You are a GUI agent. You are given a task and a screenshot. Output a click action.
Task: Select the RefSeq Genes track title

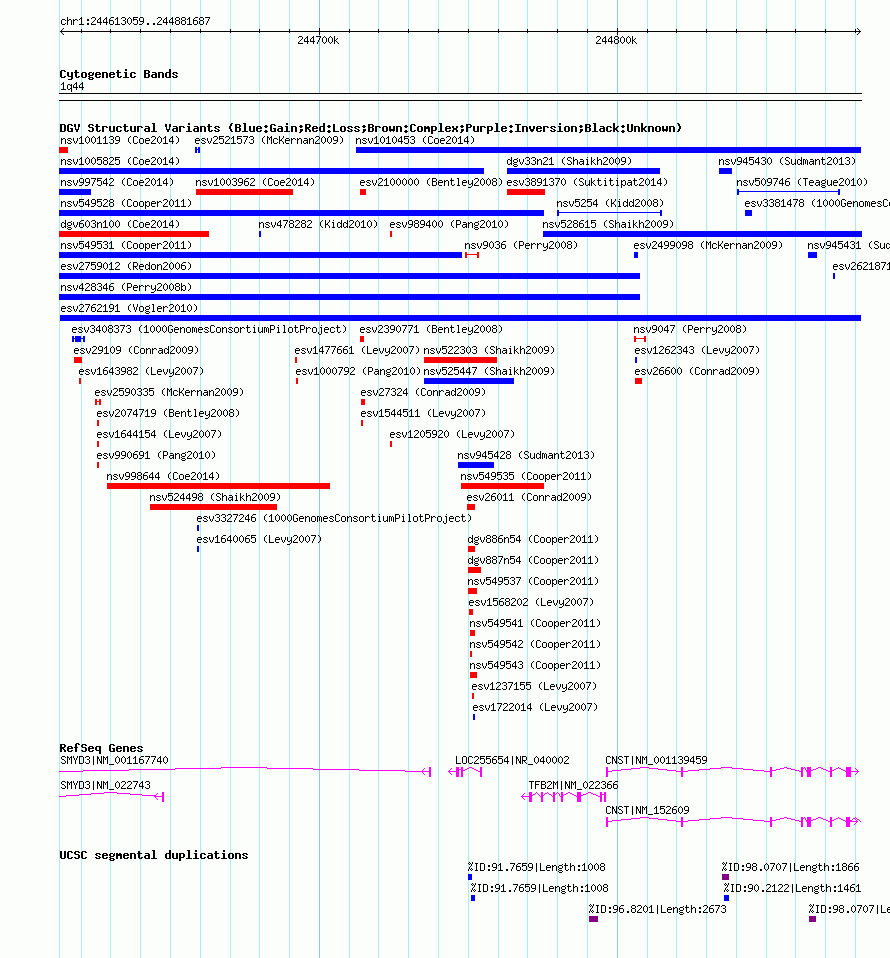101,748
